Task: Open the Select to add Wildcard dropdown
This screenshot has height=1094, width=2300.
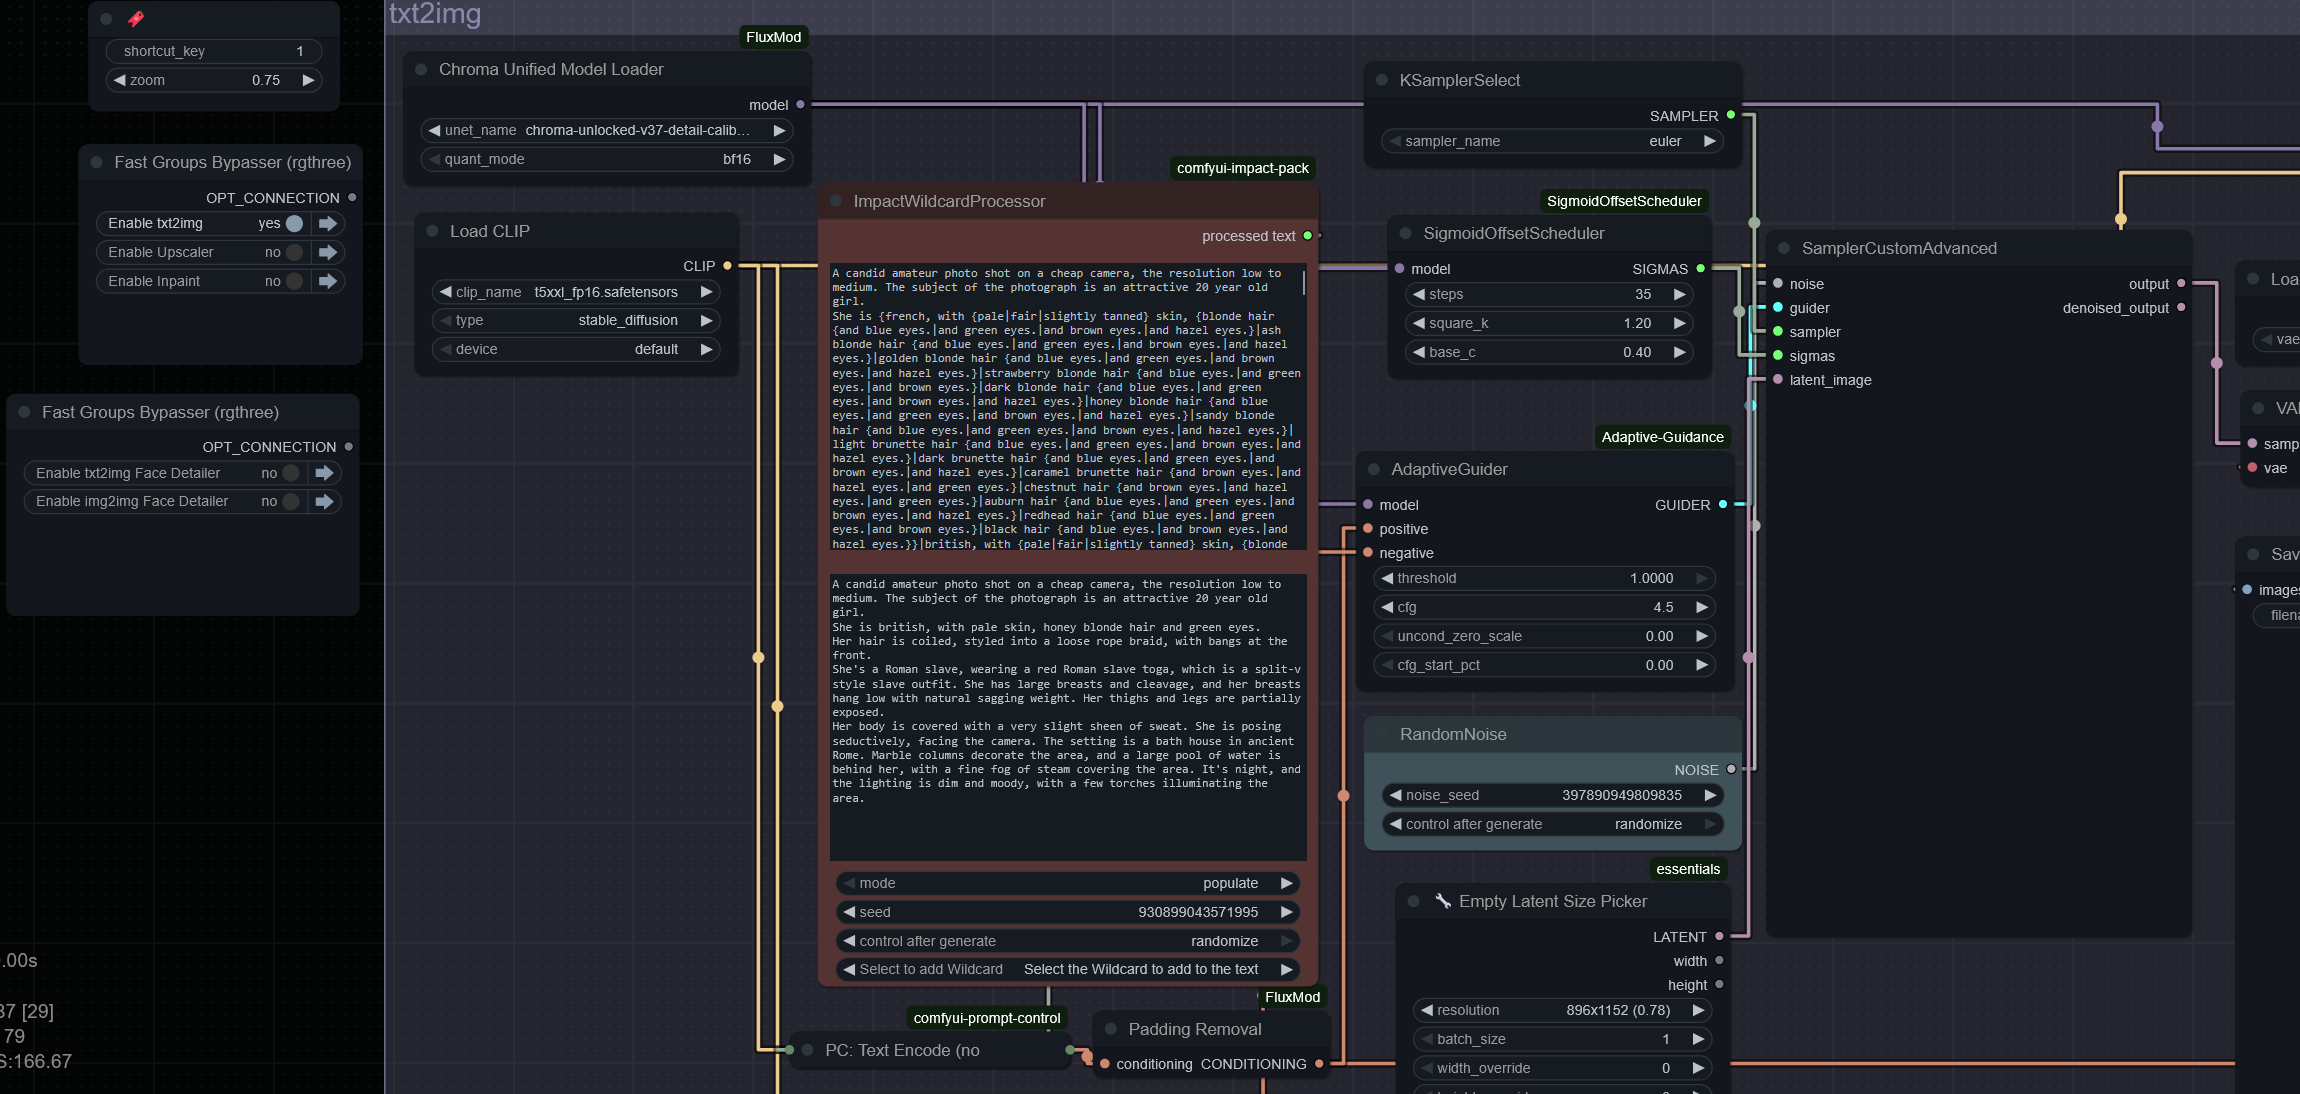Action: point(1067,969)
